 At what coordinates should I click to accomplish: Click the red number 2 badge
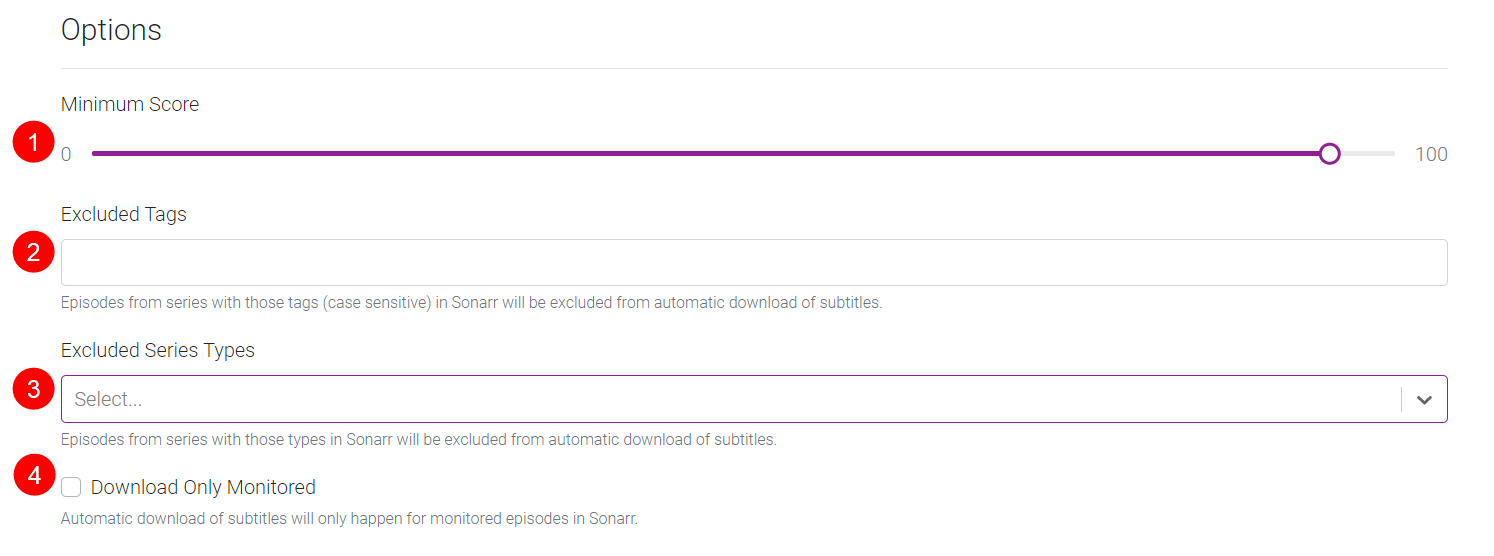(33, 252)
